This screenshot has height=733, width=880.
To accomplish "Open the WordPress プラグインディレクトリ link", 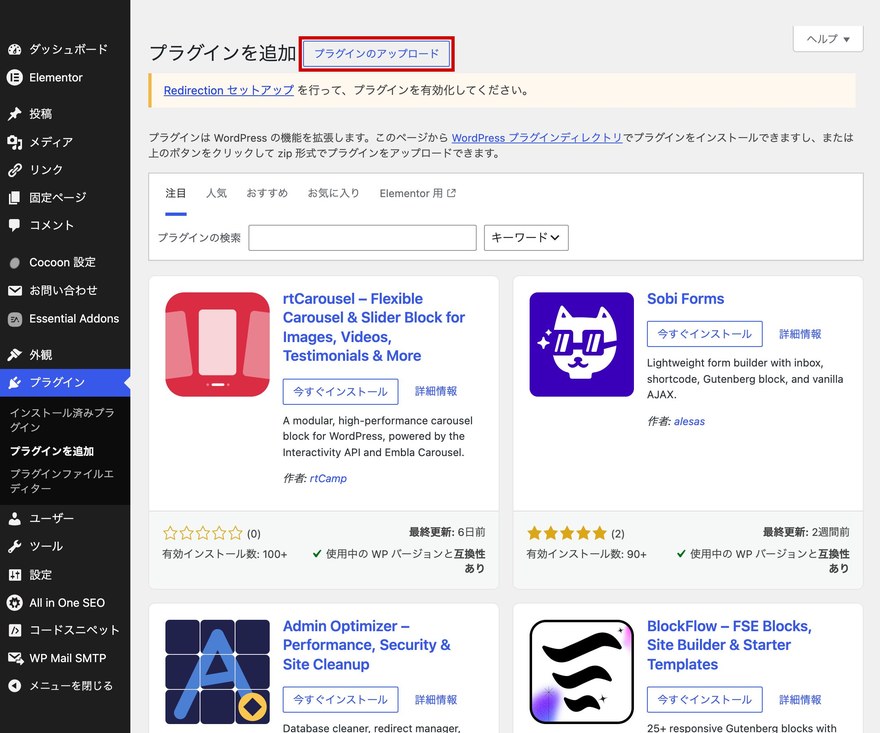I will pos(537,138).
